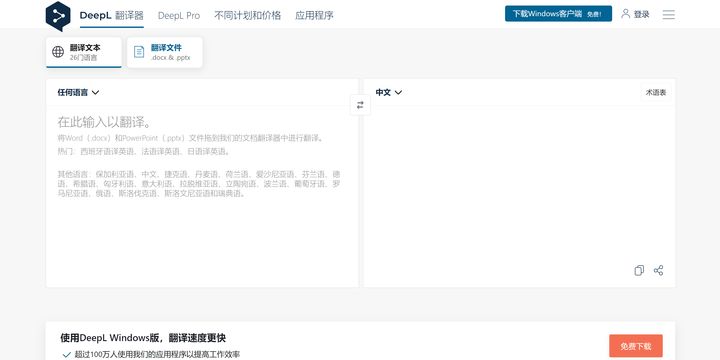
Task: Go to DeepL Pro page
Action: (179, 16)
